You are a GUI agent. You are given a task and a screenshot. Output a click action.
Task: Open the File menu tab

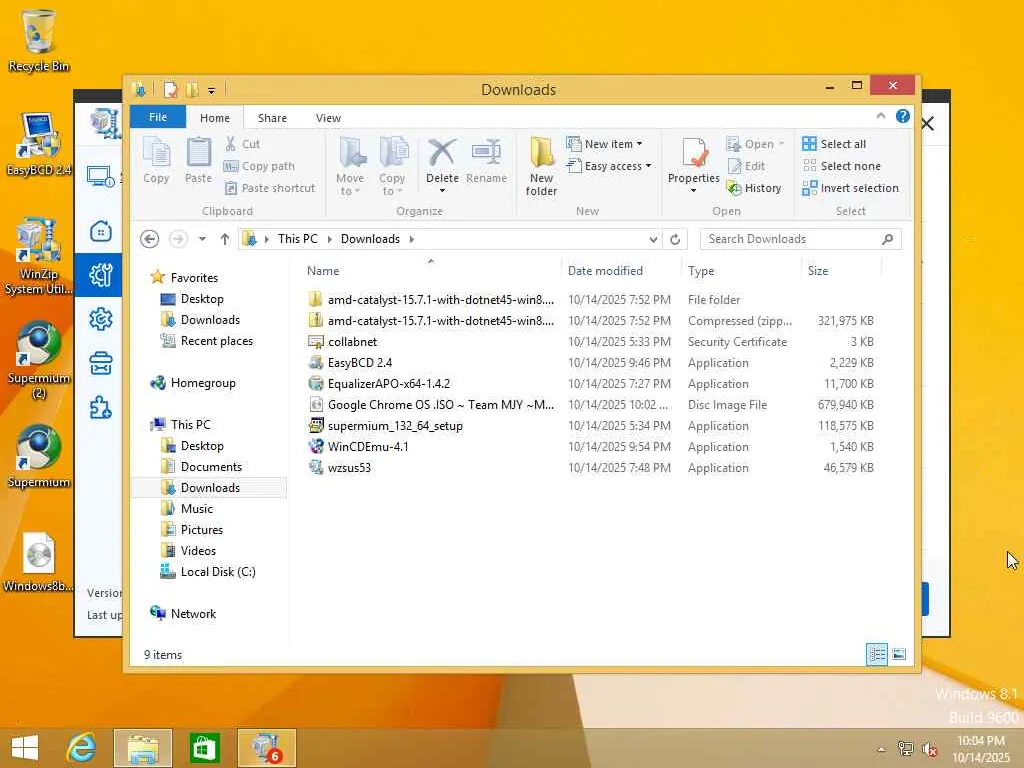coord(158,117)
